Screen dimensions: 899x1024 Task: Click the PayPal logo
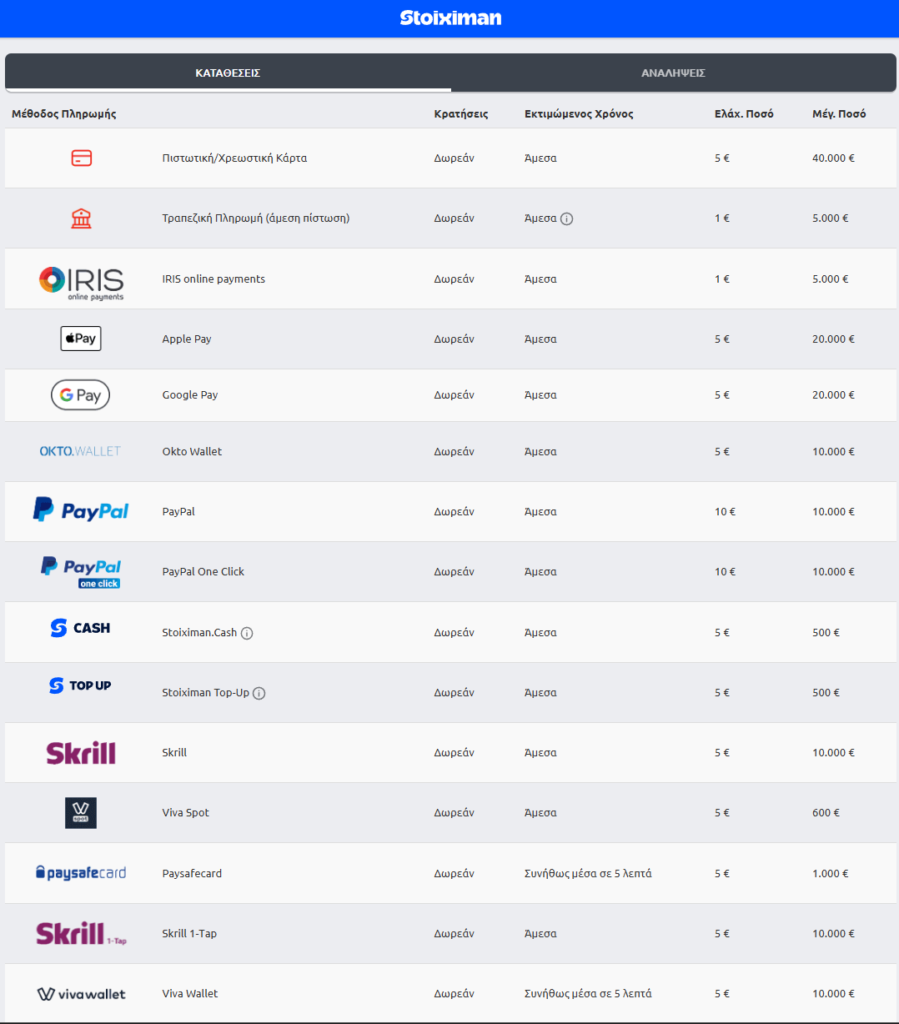[81, 511]
